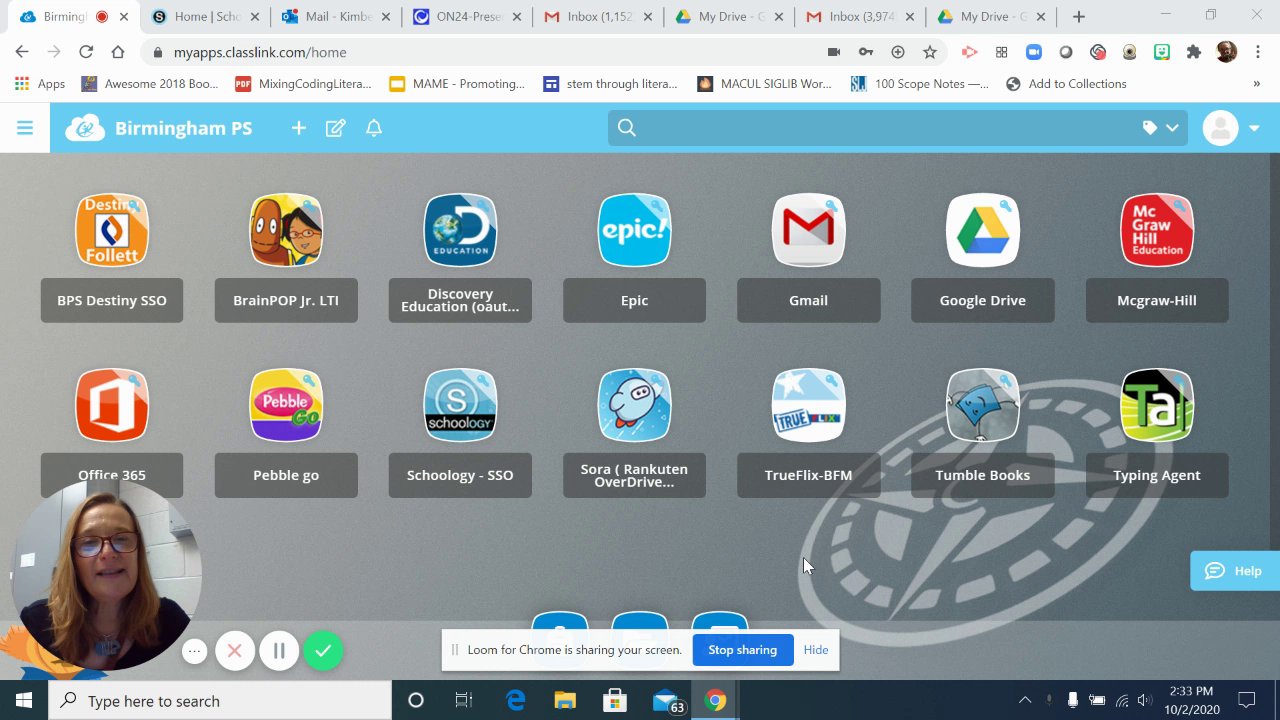
Task: Open the BPS Destiny Follett app icon
Action: point(112,231)
